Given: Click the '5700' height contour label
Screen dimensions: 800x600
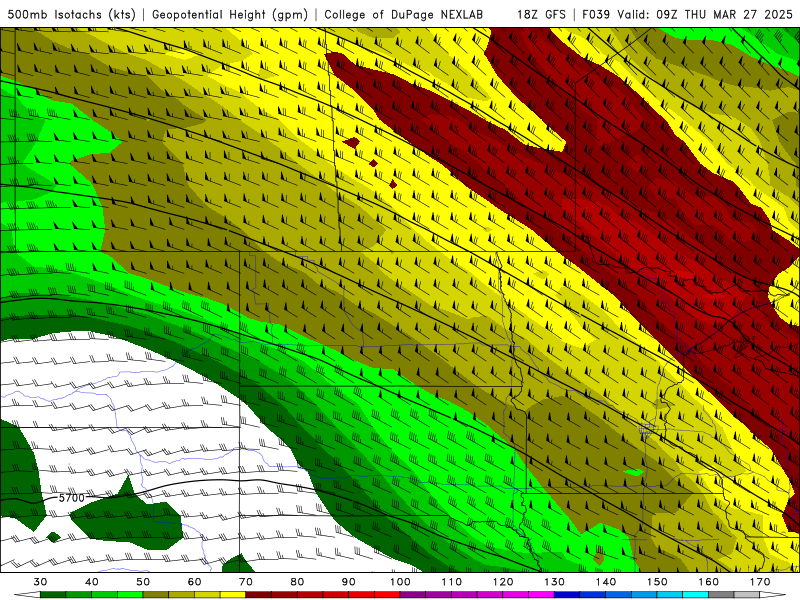Looking at the screenshot, I should coord(71,497).
